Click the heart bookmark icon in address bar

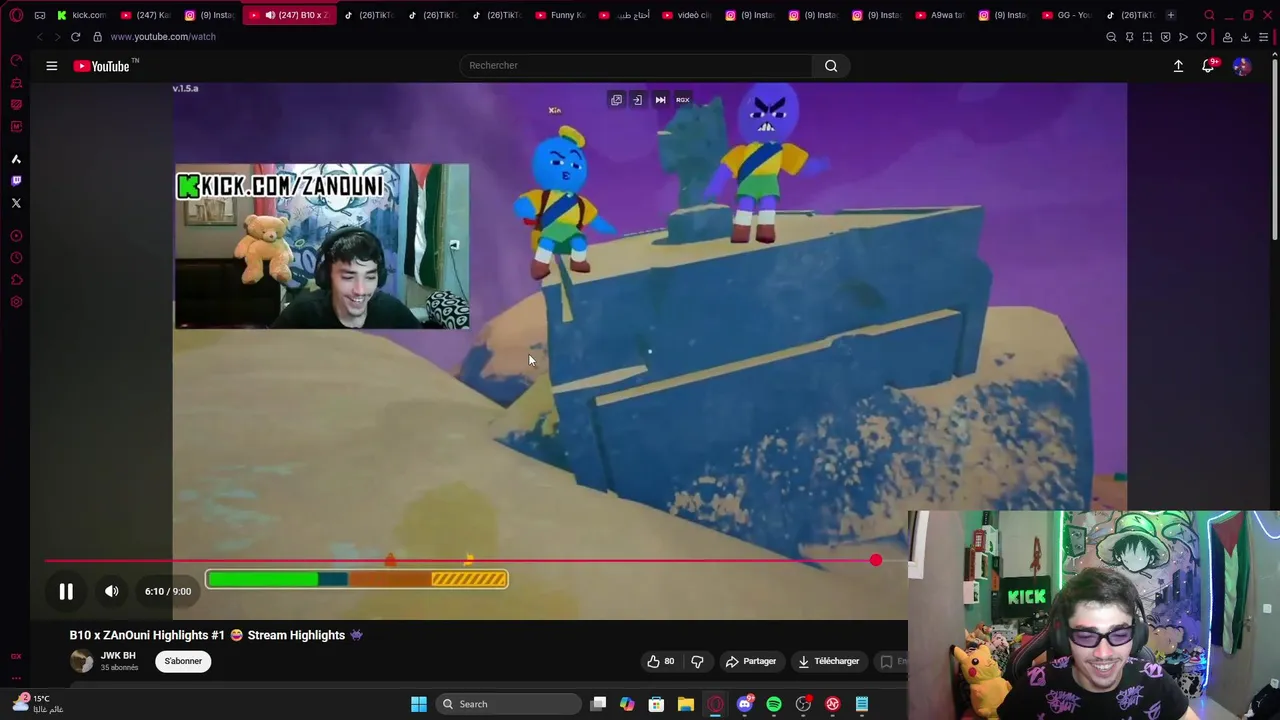tap(1201, 37)
